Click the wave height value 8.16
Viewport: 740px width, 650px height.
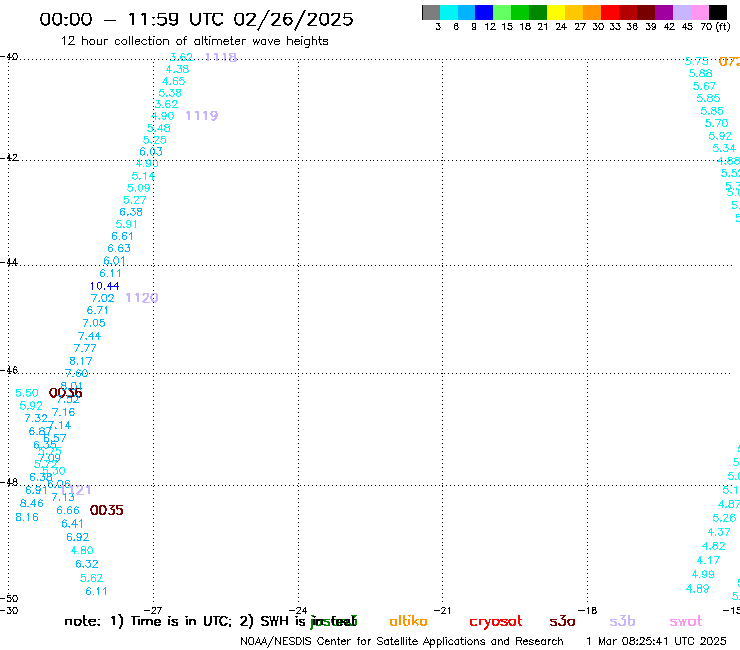coord(27,517)
